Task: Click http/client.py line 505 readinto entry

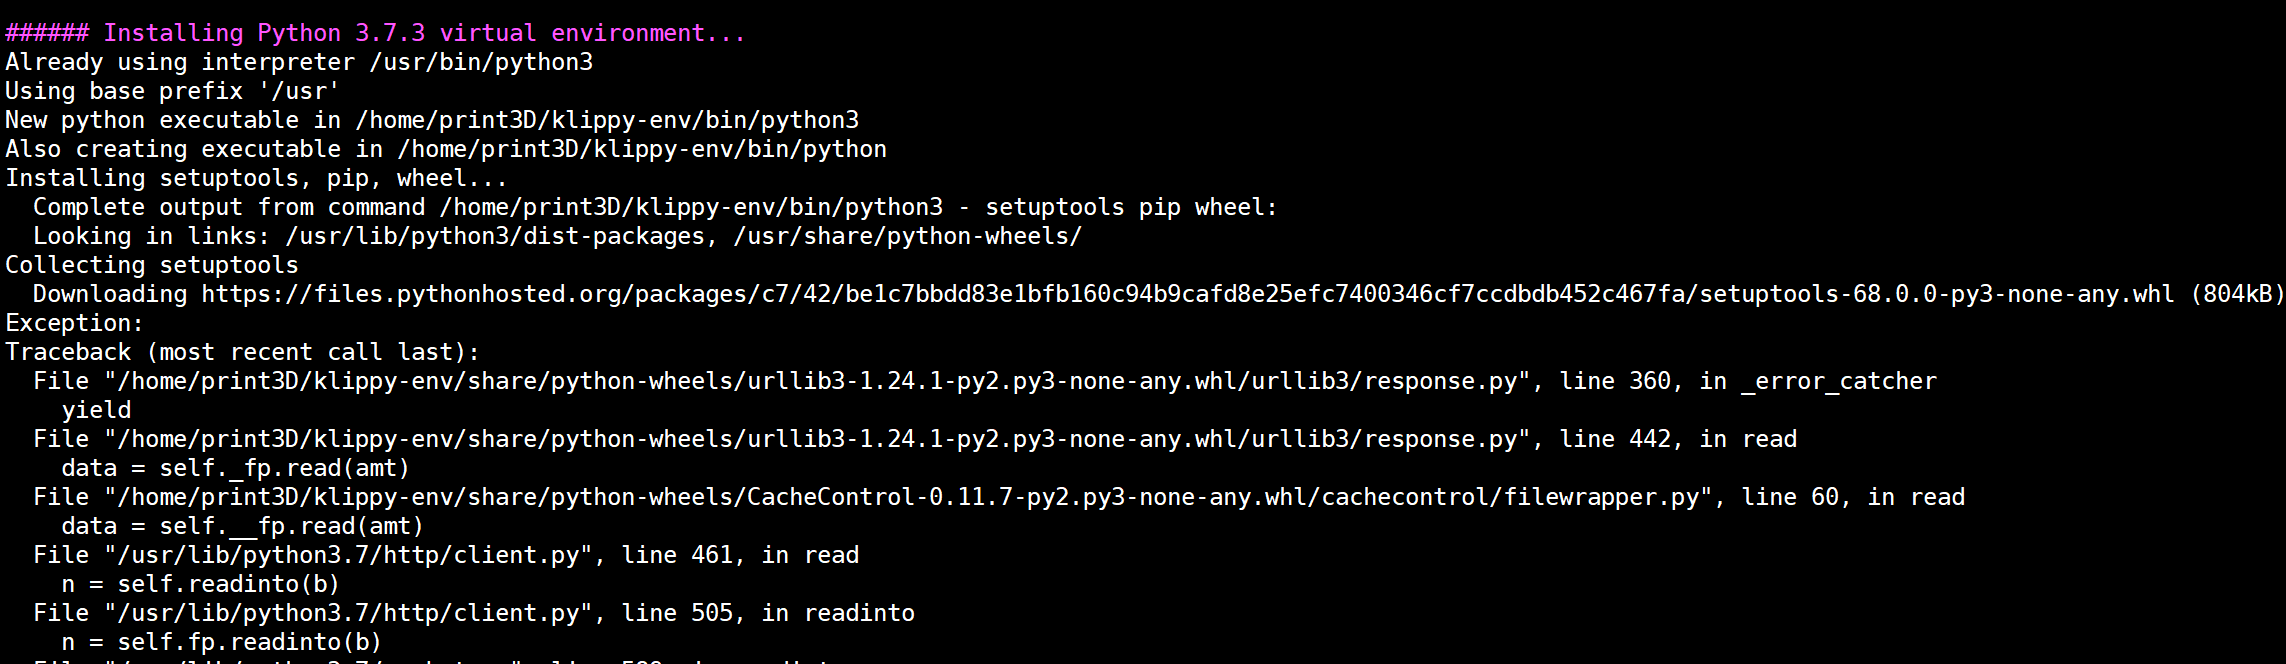Action: (474, 613)
